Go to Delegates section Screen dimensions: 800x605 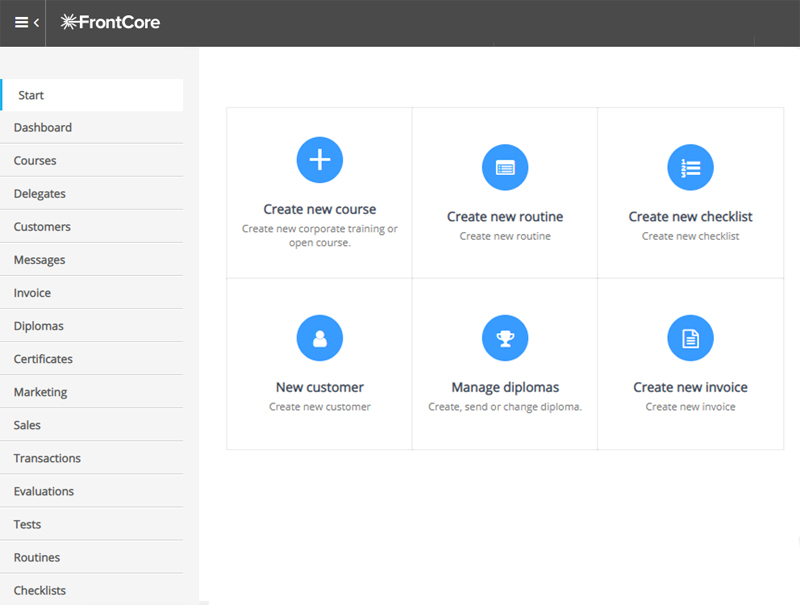click(x=40, y=194)
